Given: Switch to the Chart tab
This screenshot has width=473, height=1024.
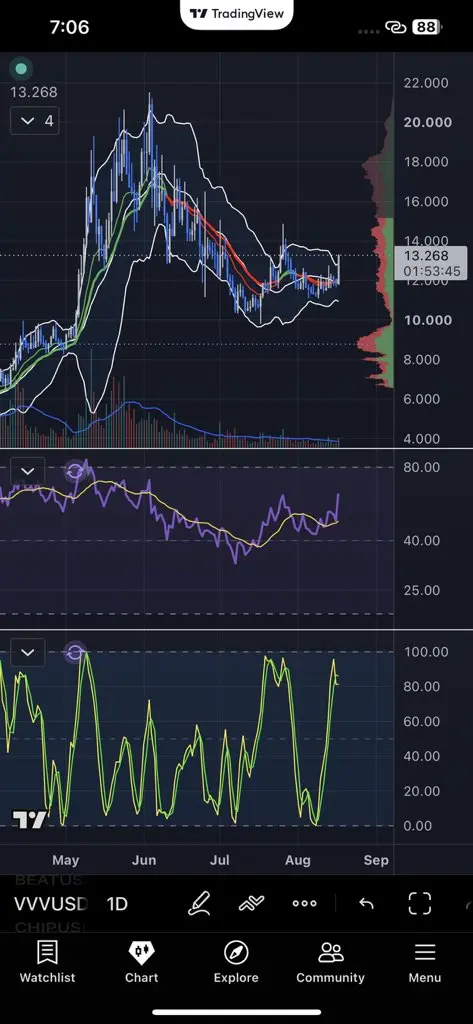Looking at the screenshot, I should [142, 962].
